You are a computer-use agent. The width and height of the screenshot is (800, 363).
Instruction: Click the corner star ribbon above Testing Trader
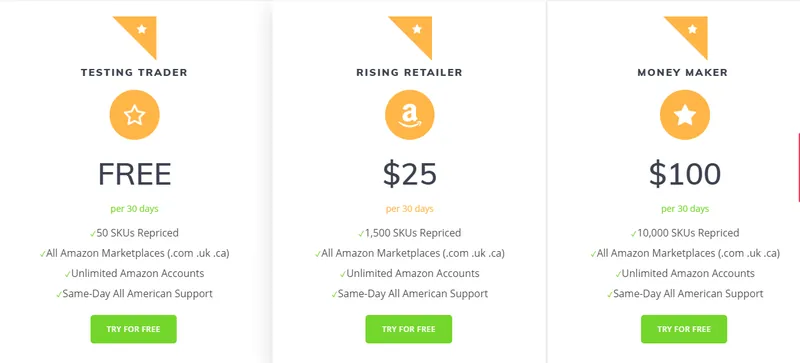tap(135, 38)
